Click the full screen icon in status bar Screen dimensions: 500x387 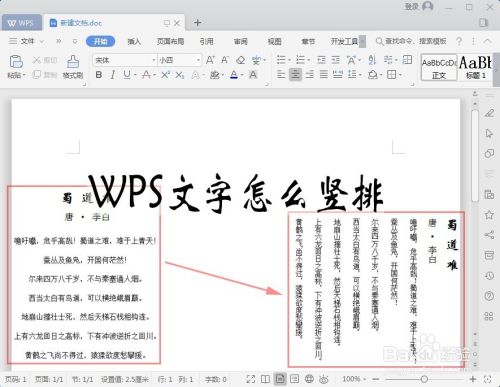point(251,379)
